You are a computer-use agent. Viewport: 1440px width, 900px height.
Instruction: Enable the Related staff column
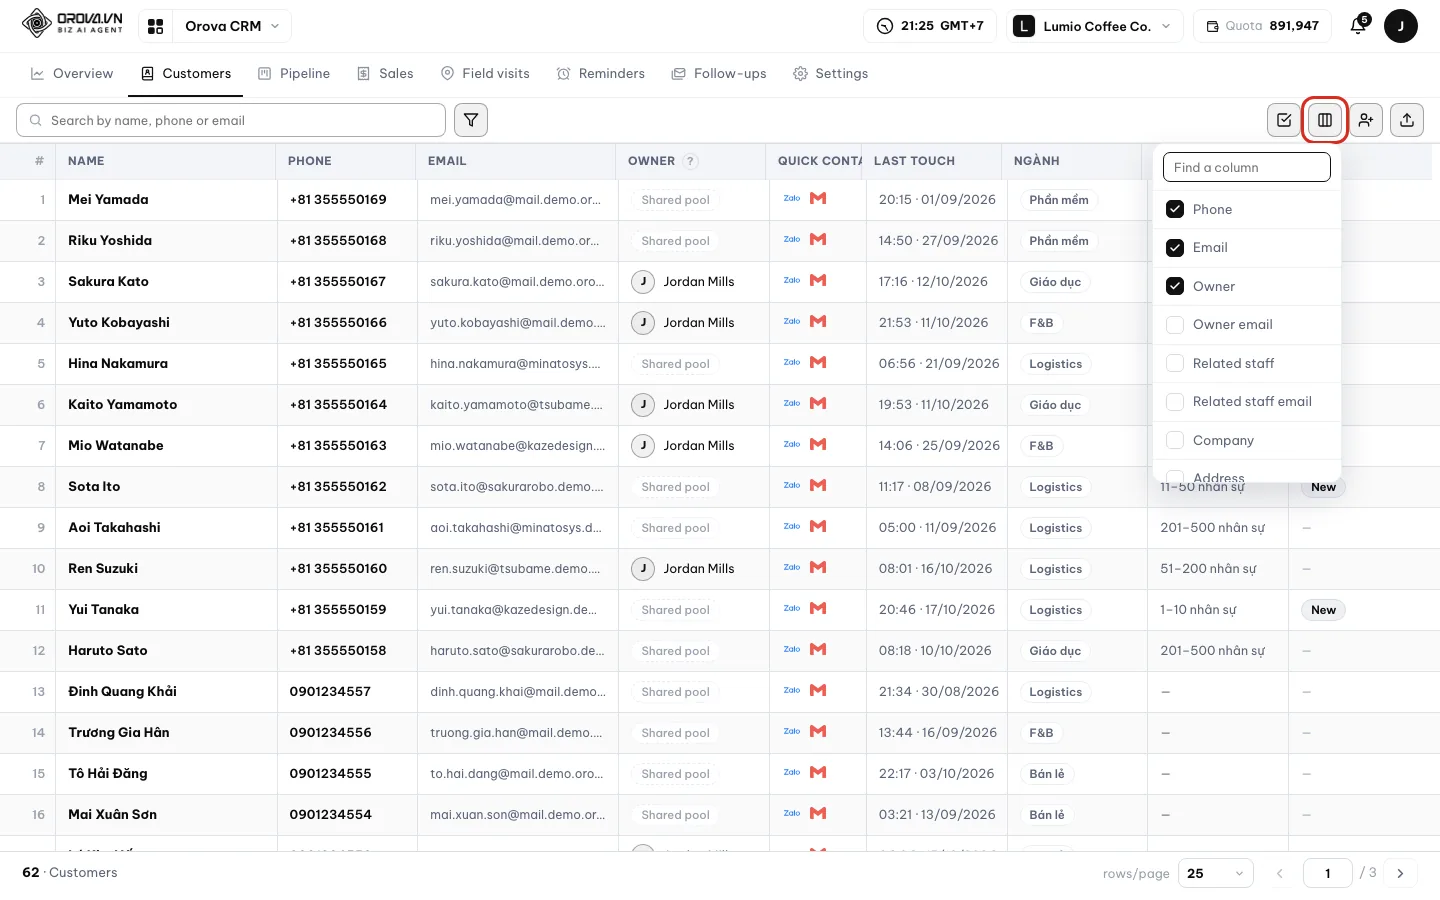(x=1175, y=363)
